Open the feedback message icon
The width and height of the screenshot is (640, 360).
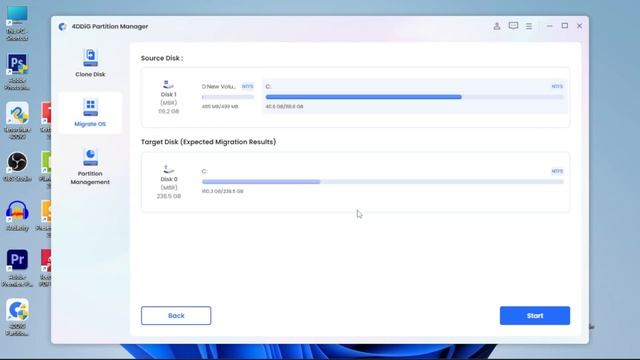coord(513,26)
